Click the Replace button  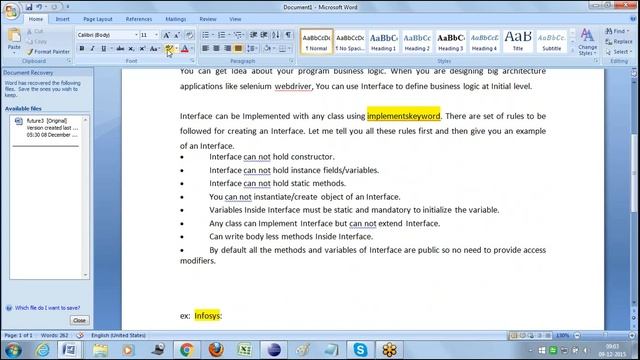click(x=619, y=42)
